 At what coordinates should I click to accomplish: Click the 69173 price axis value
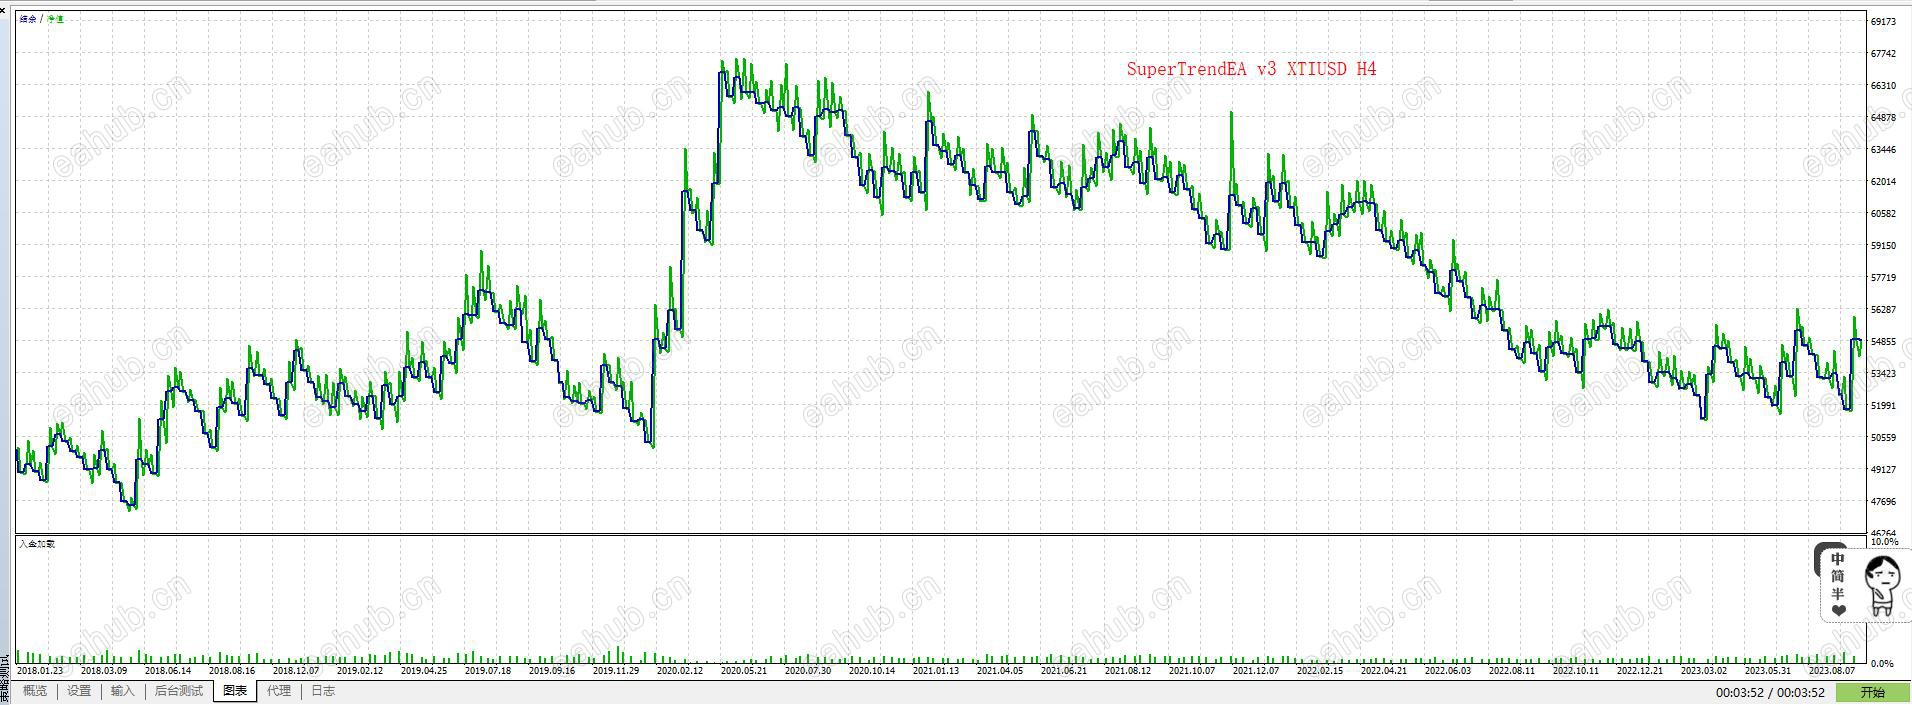[1883, 21]
